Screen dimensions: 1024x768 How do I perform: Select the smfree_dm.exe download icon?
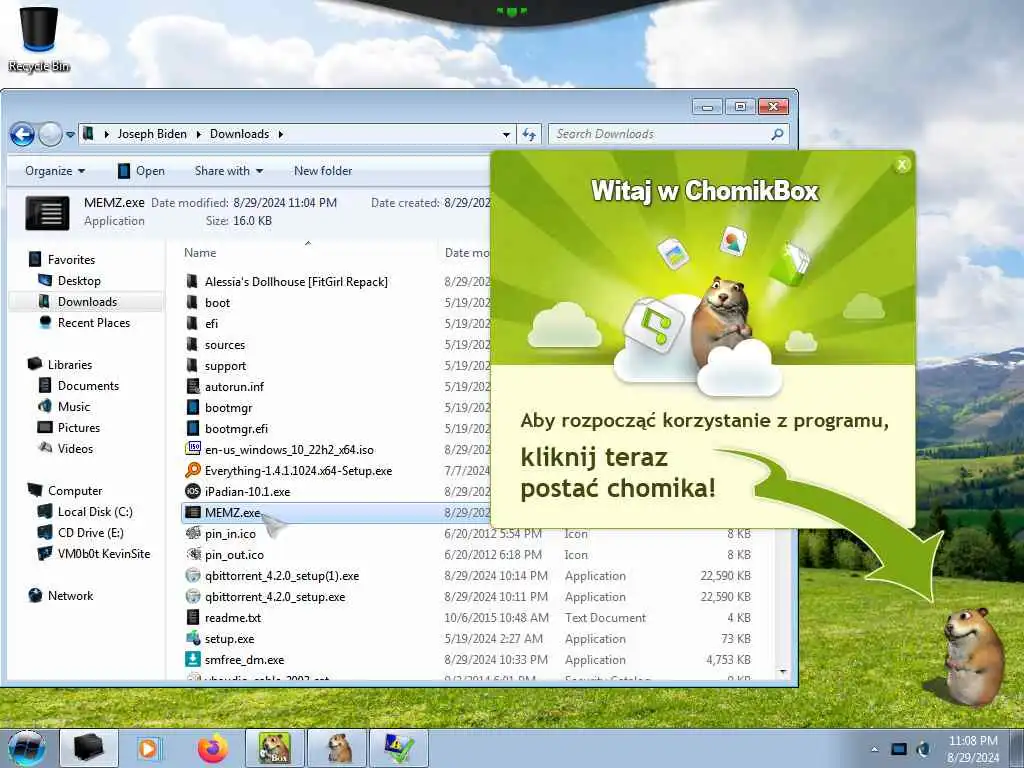click(x=193, y=659)
